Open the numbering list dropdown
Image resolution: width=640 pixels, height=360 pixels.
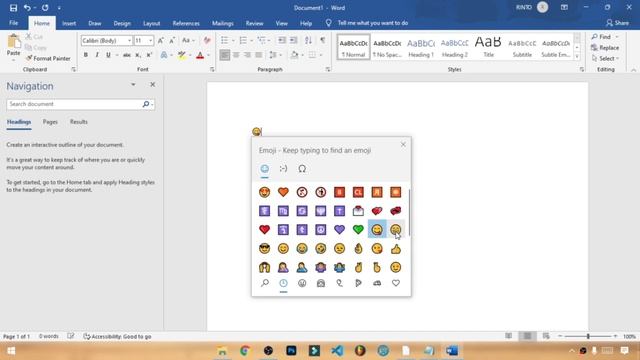(x=251, y=40)
